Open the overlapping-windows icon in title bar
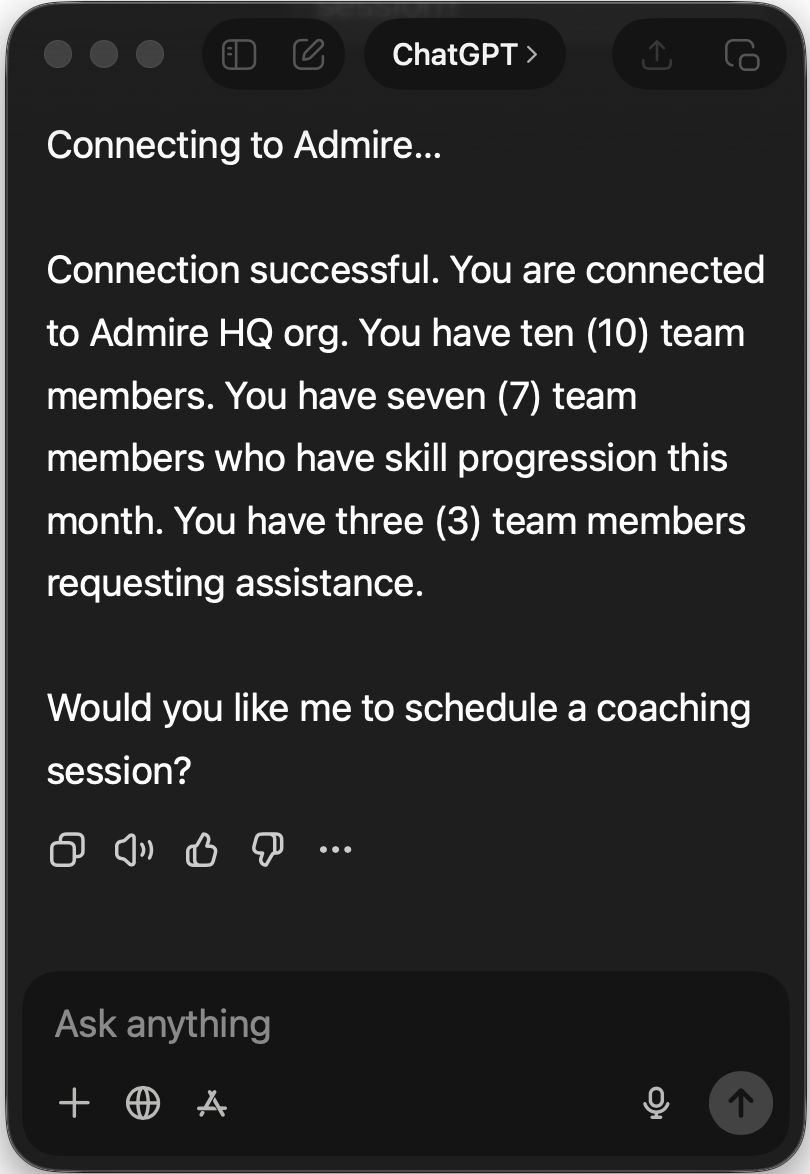This screenshot has width=810, height=1174. (x=741, y=54)
